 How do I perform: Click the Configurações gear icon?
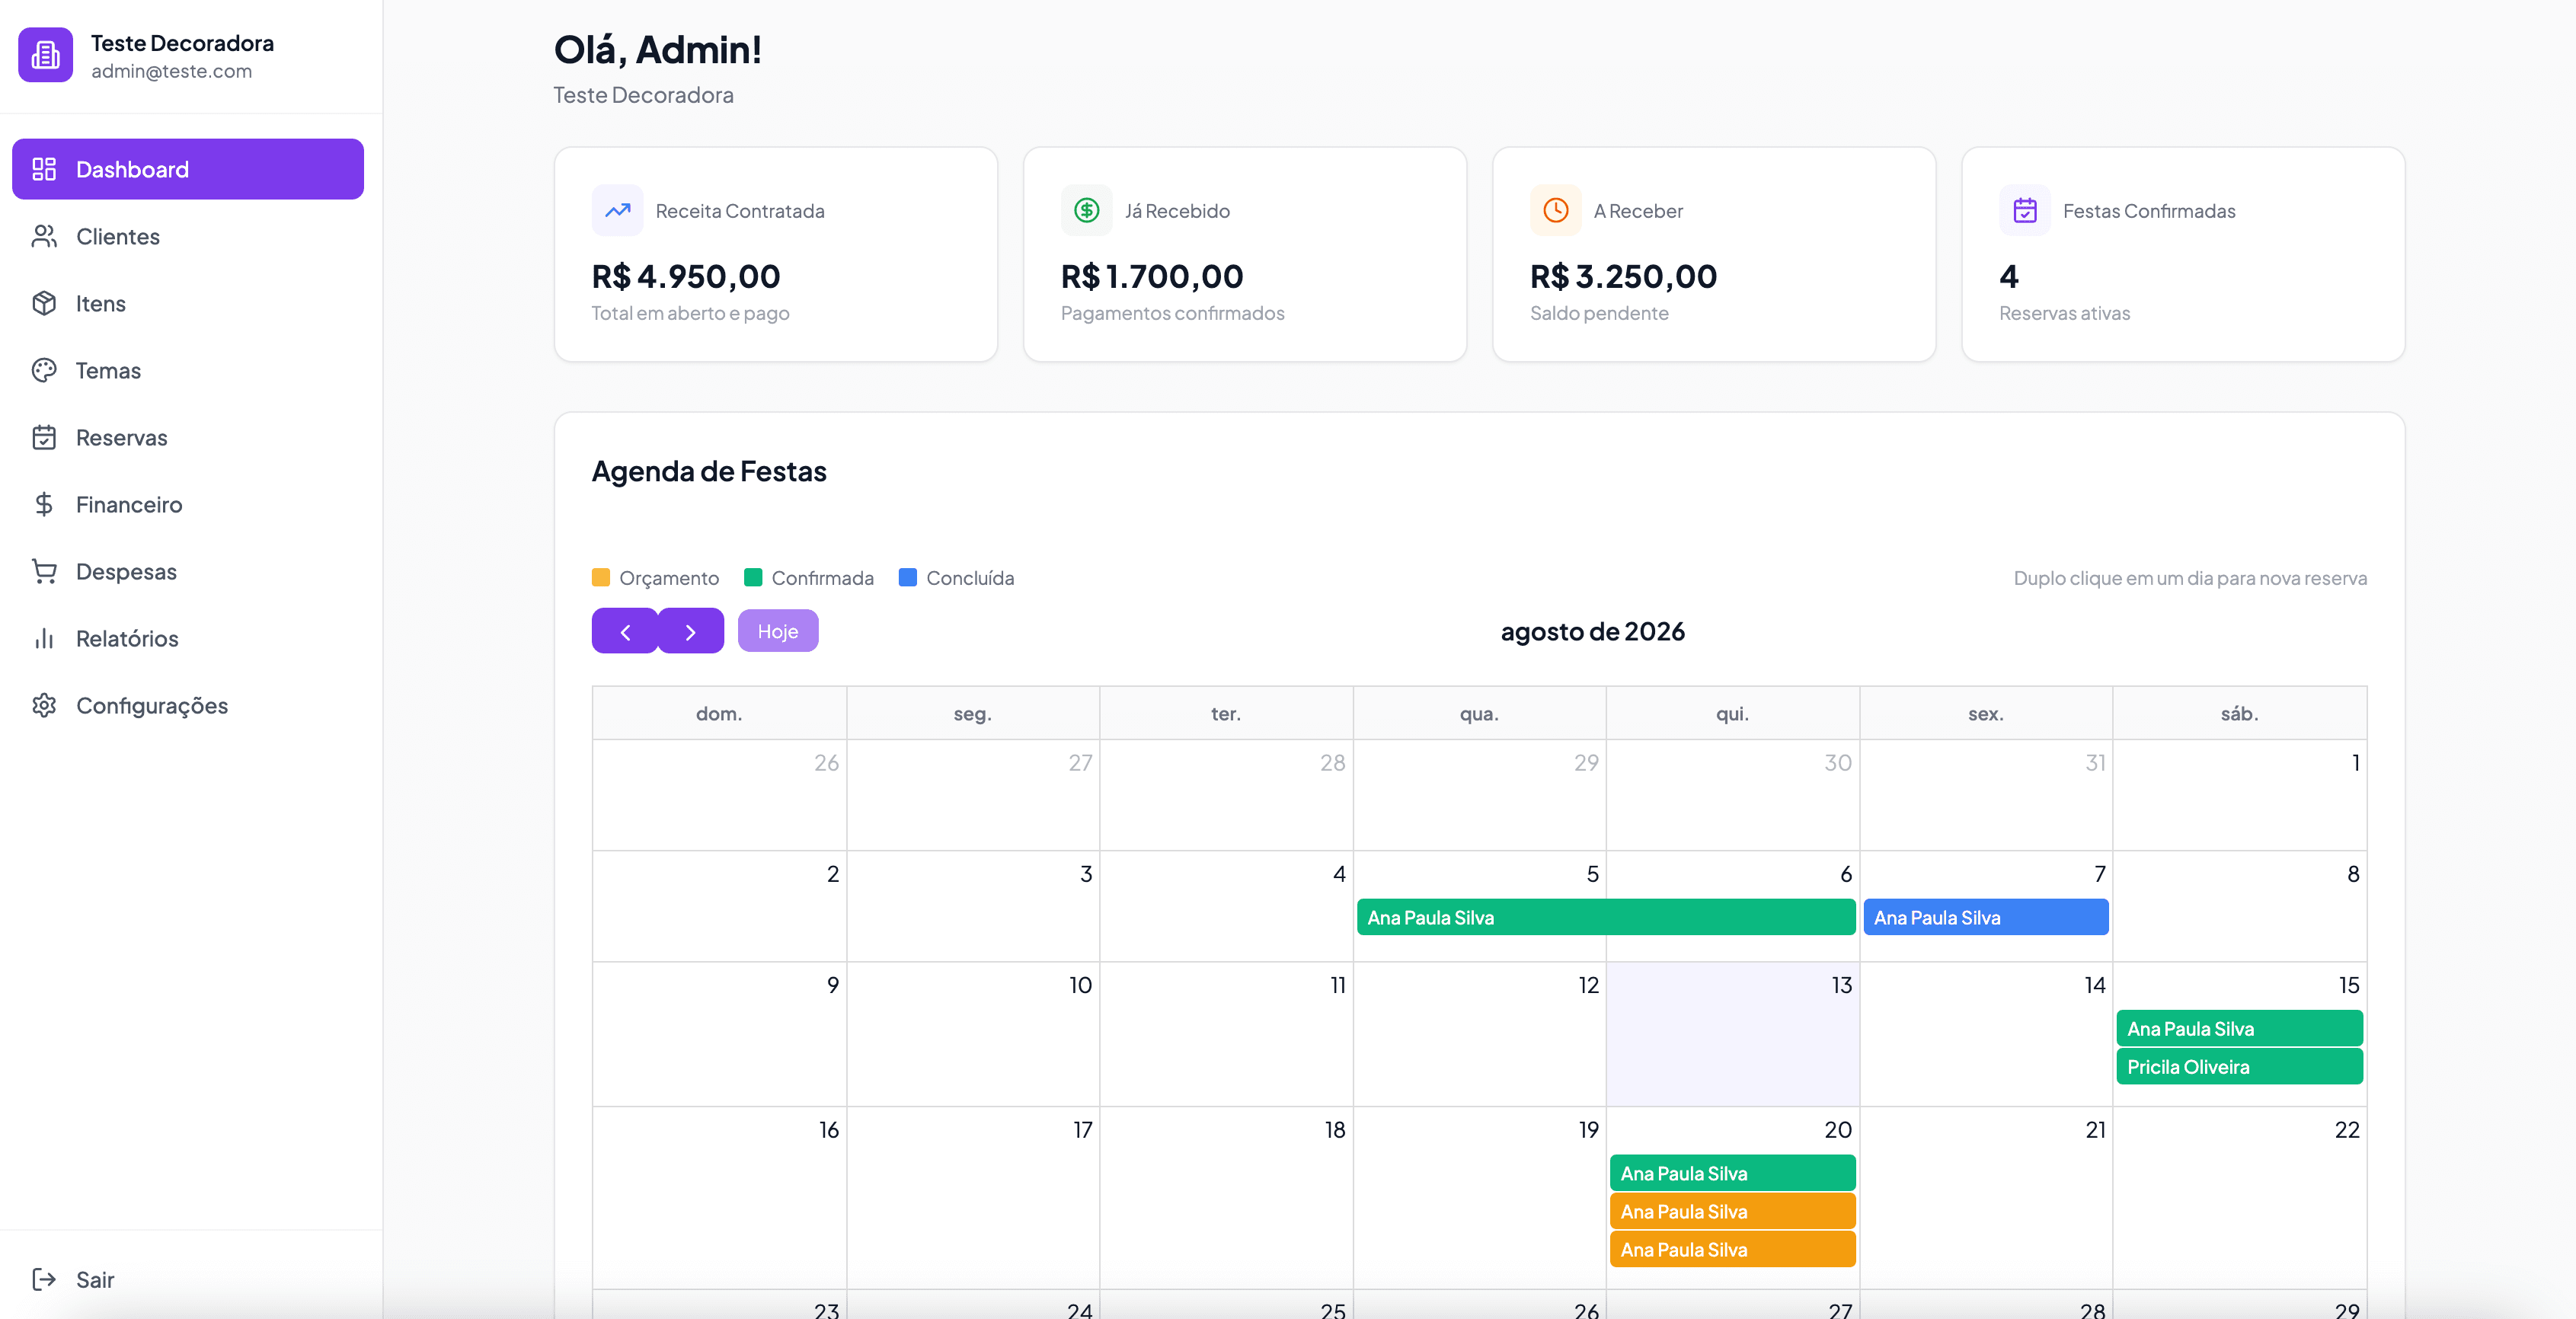pyautogui.click(x=44, y=705)
